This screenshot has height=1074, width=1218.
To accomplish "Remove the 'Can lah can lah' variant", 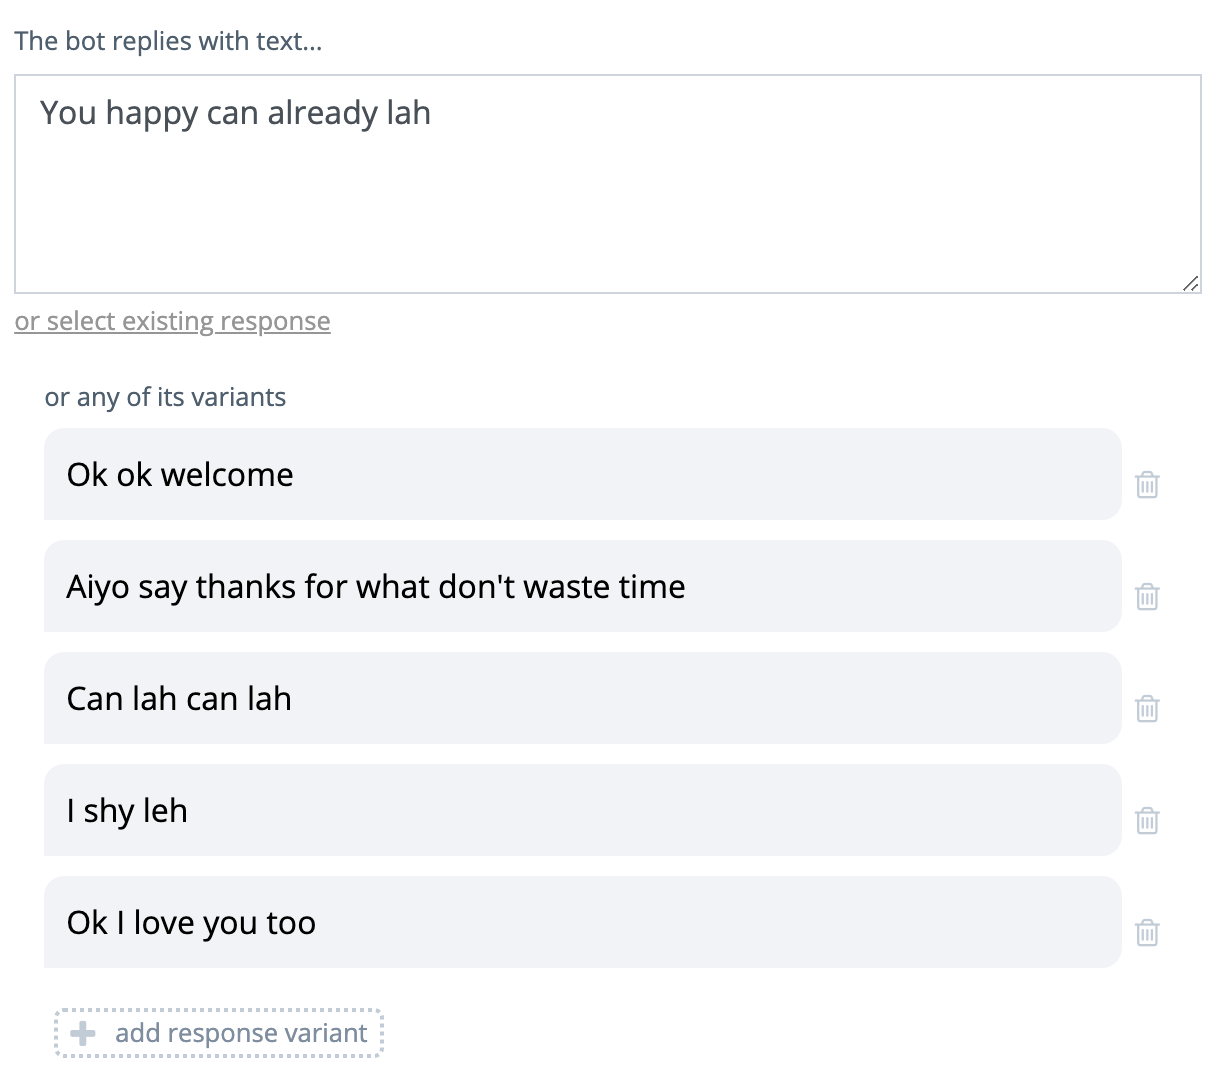I will (x=1147, y=709).
